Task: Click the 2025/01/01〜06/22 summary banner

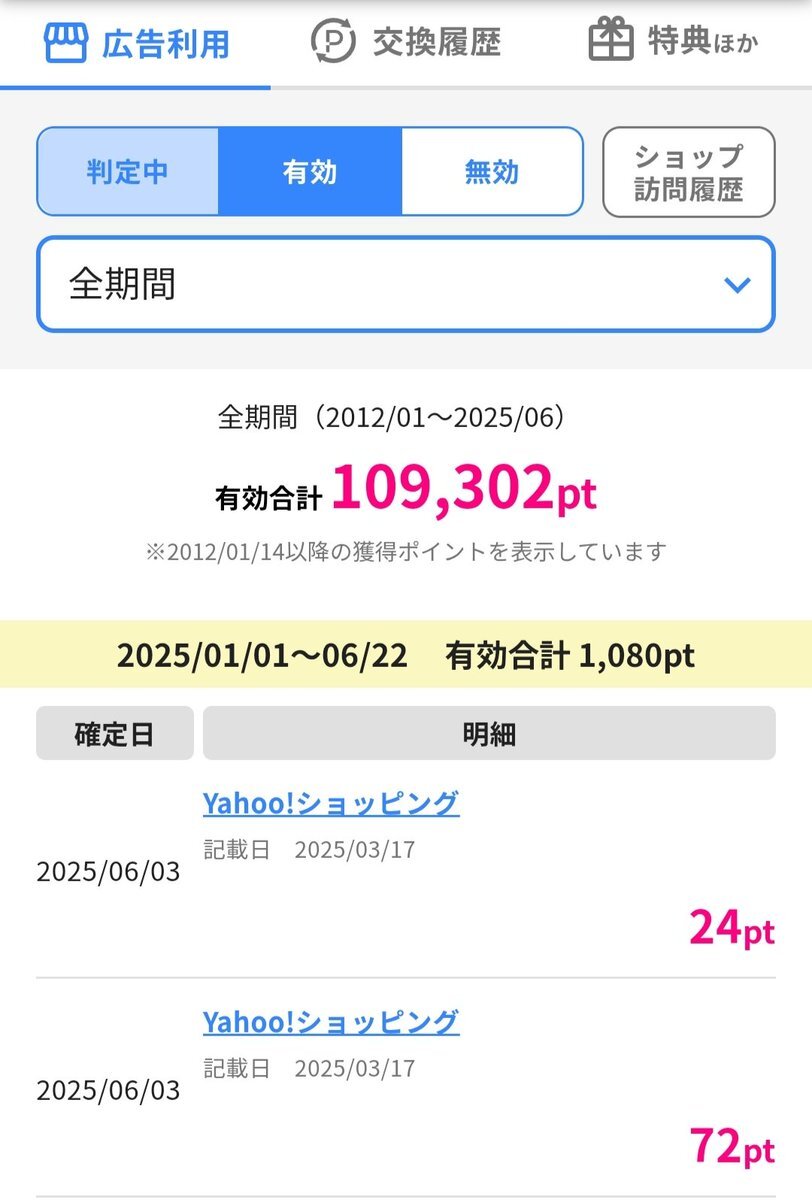Action: 406,655
